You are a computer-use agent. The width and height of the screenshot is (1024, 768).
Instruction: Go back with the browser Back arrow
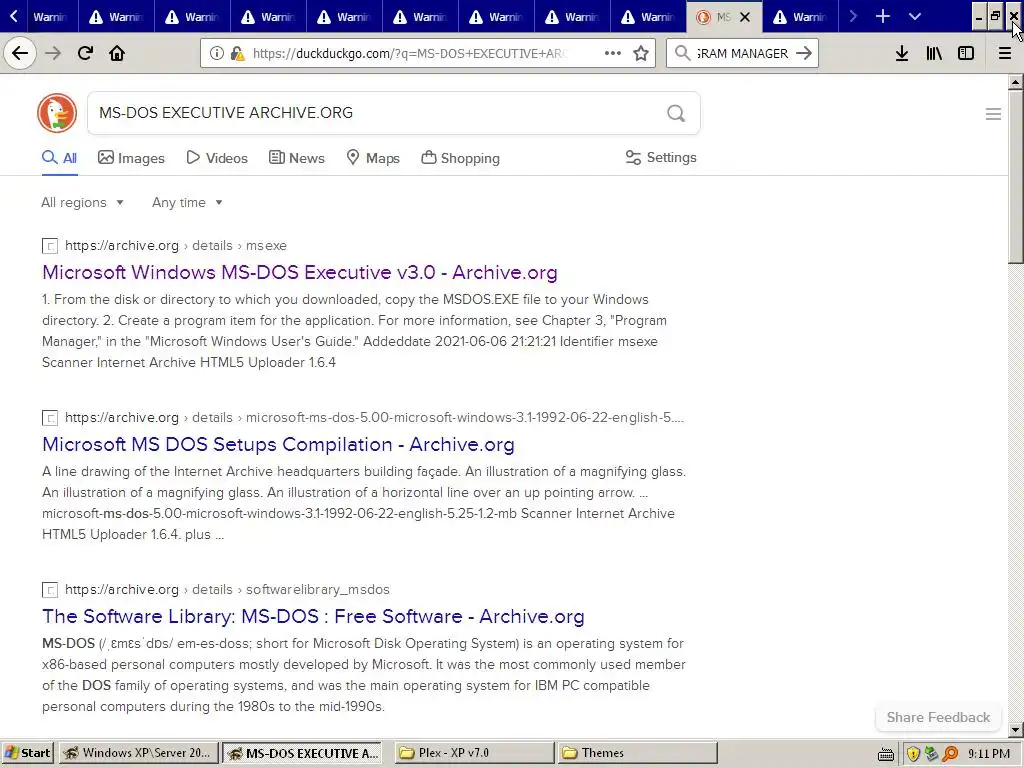(20, 53)
